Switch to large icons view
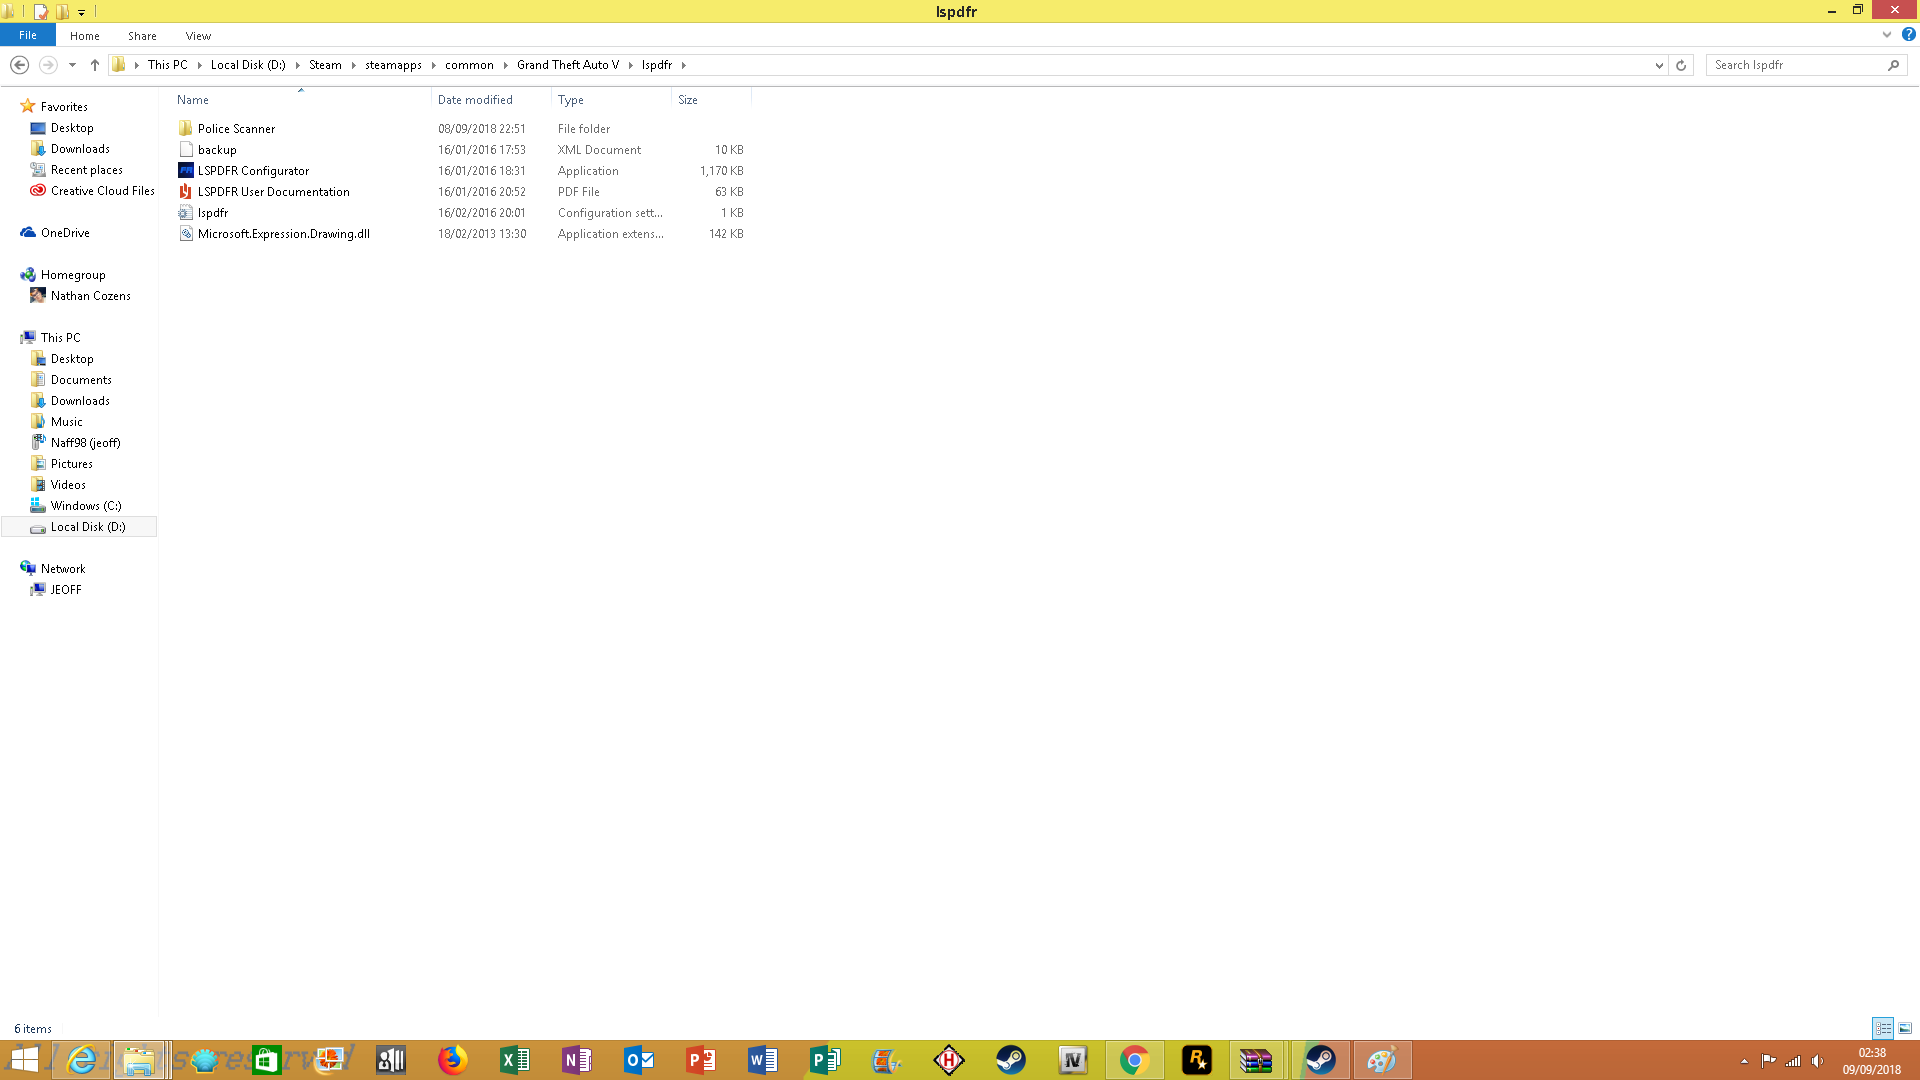This screenshot has width=1920, height=1080. coord(1905,1028)
